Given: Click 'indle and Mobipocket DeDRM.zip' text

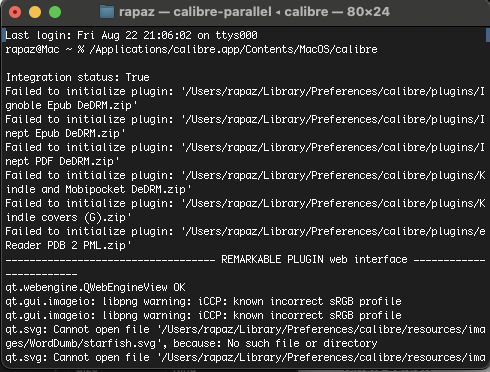Looking at the screenshot, I should click(x=98, y=189).
